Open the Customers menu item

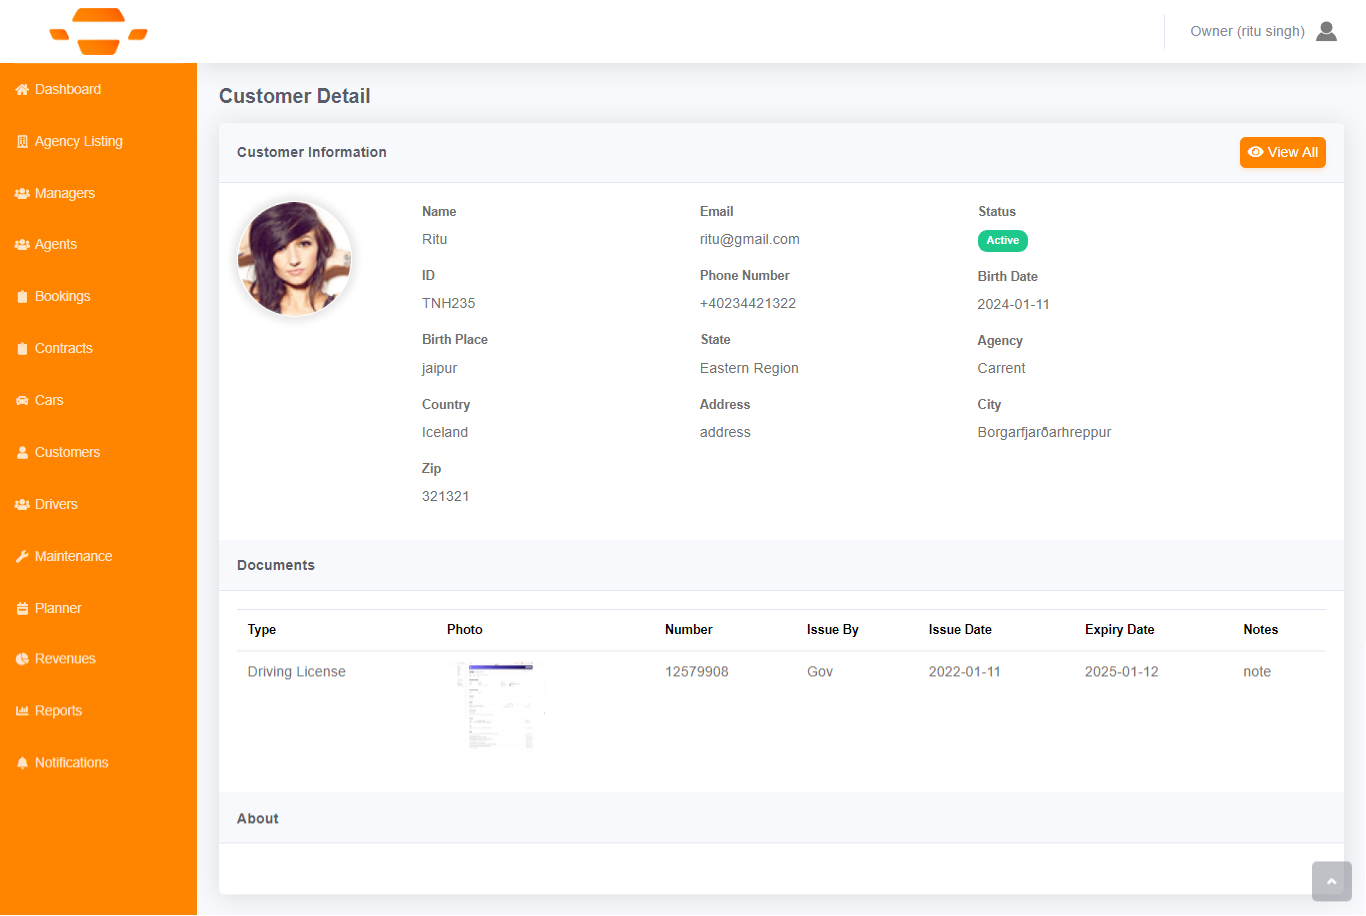click(67, 452)
